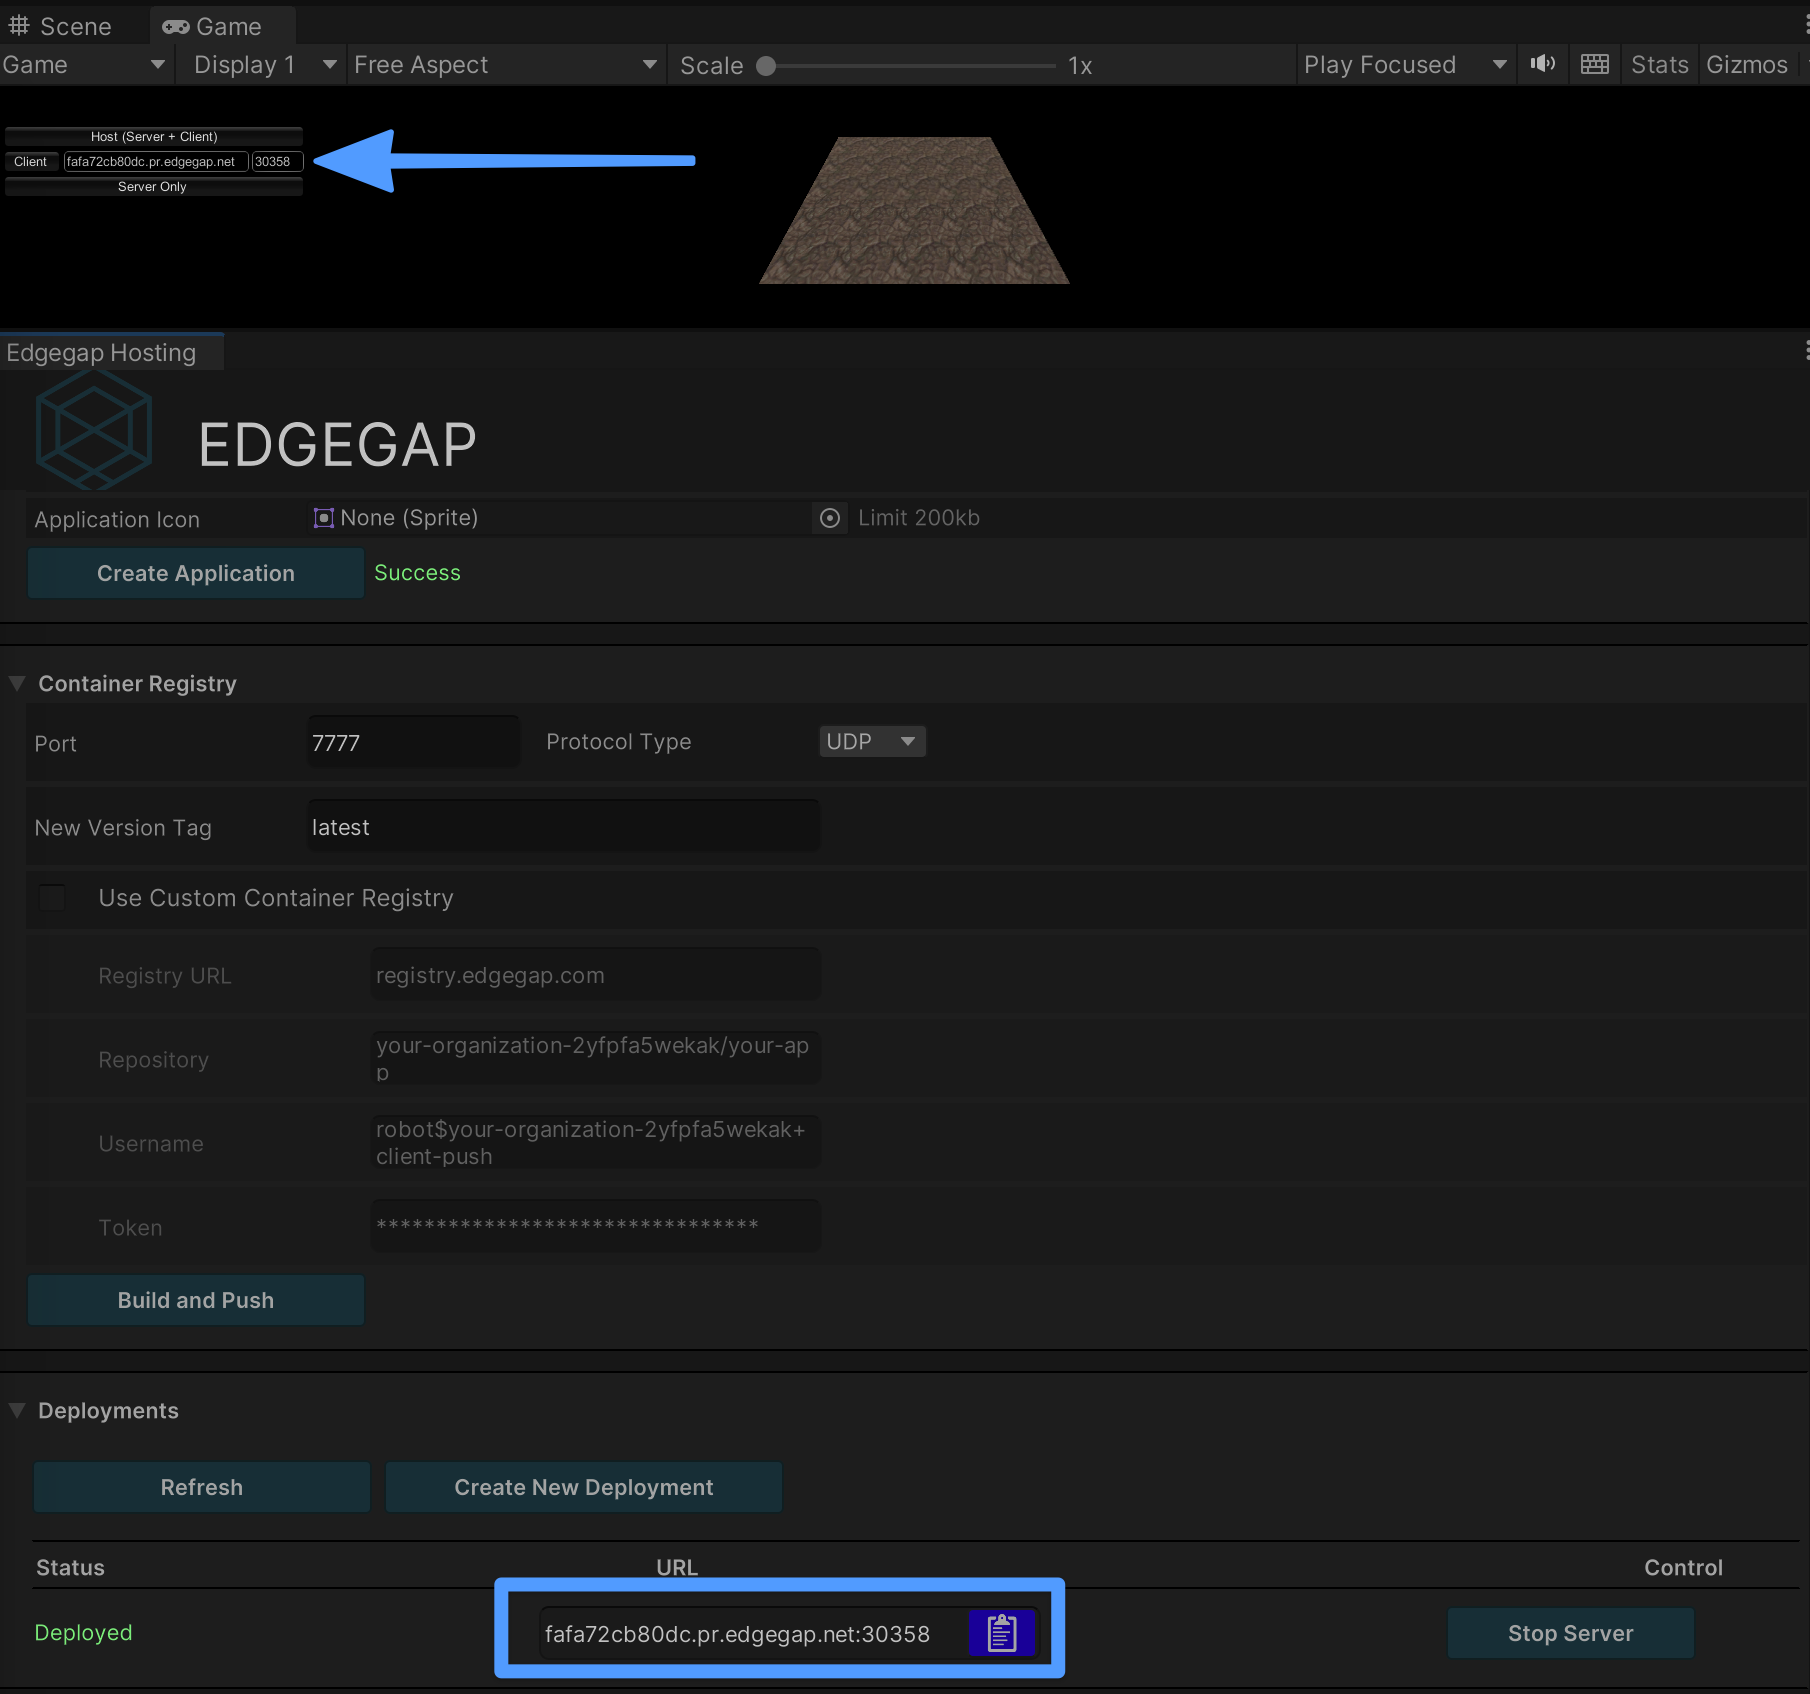Click the Build and Push button
Viewport: 1810px width, 1694px height.
click(x=196, y=1300)
